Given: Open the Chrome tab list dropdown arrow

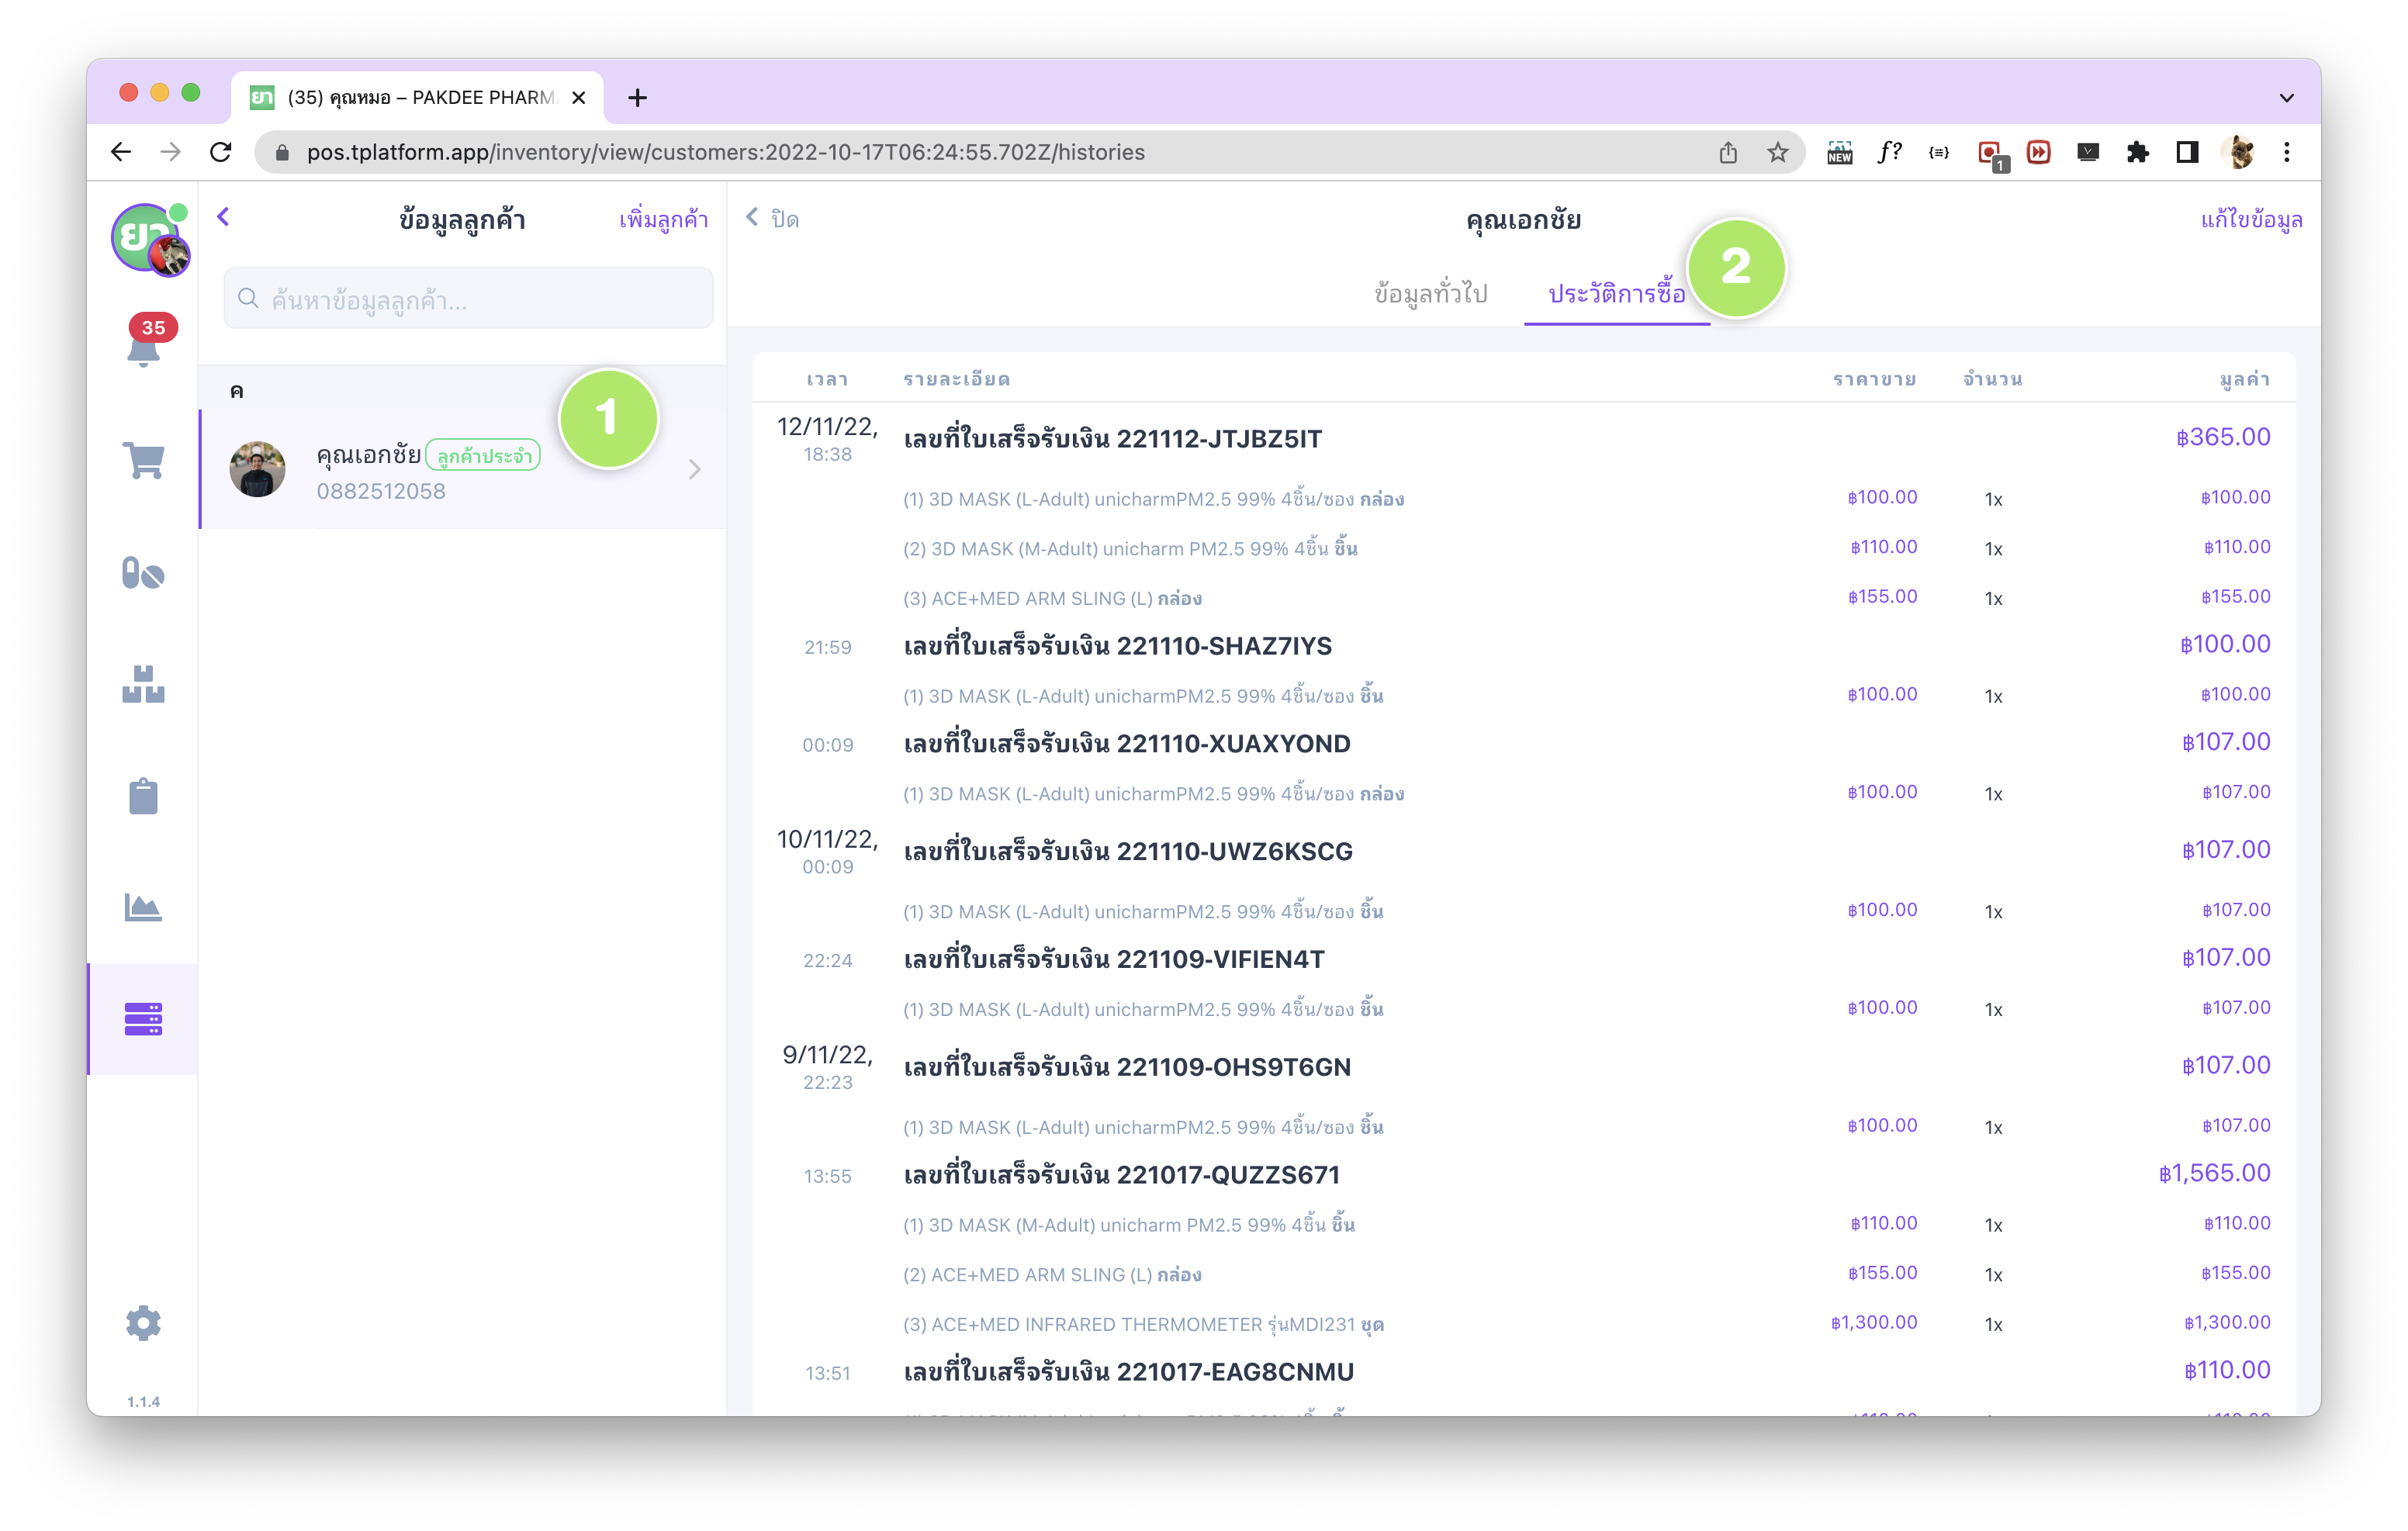Looking at the screenshot, I should (x=2286, y=97).
